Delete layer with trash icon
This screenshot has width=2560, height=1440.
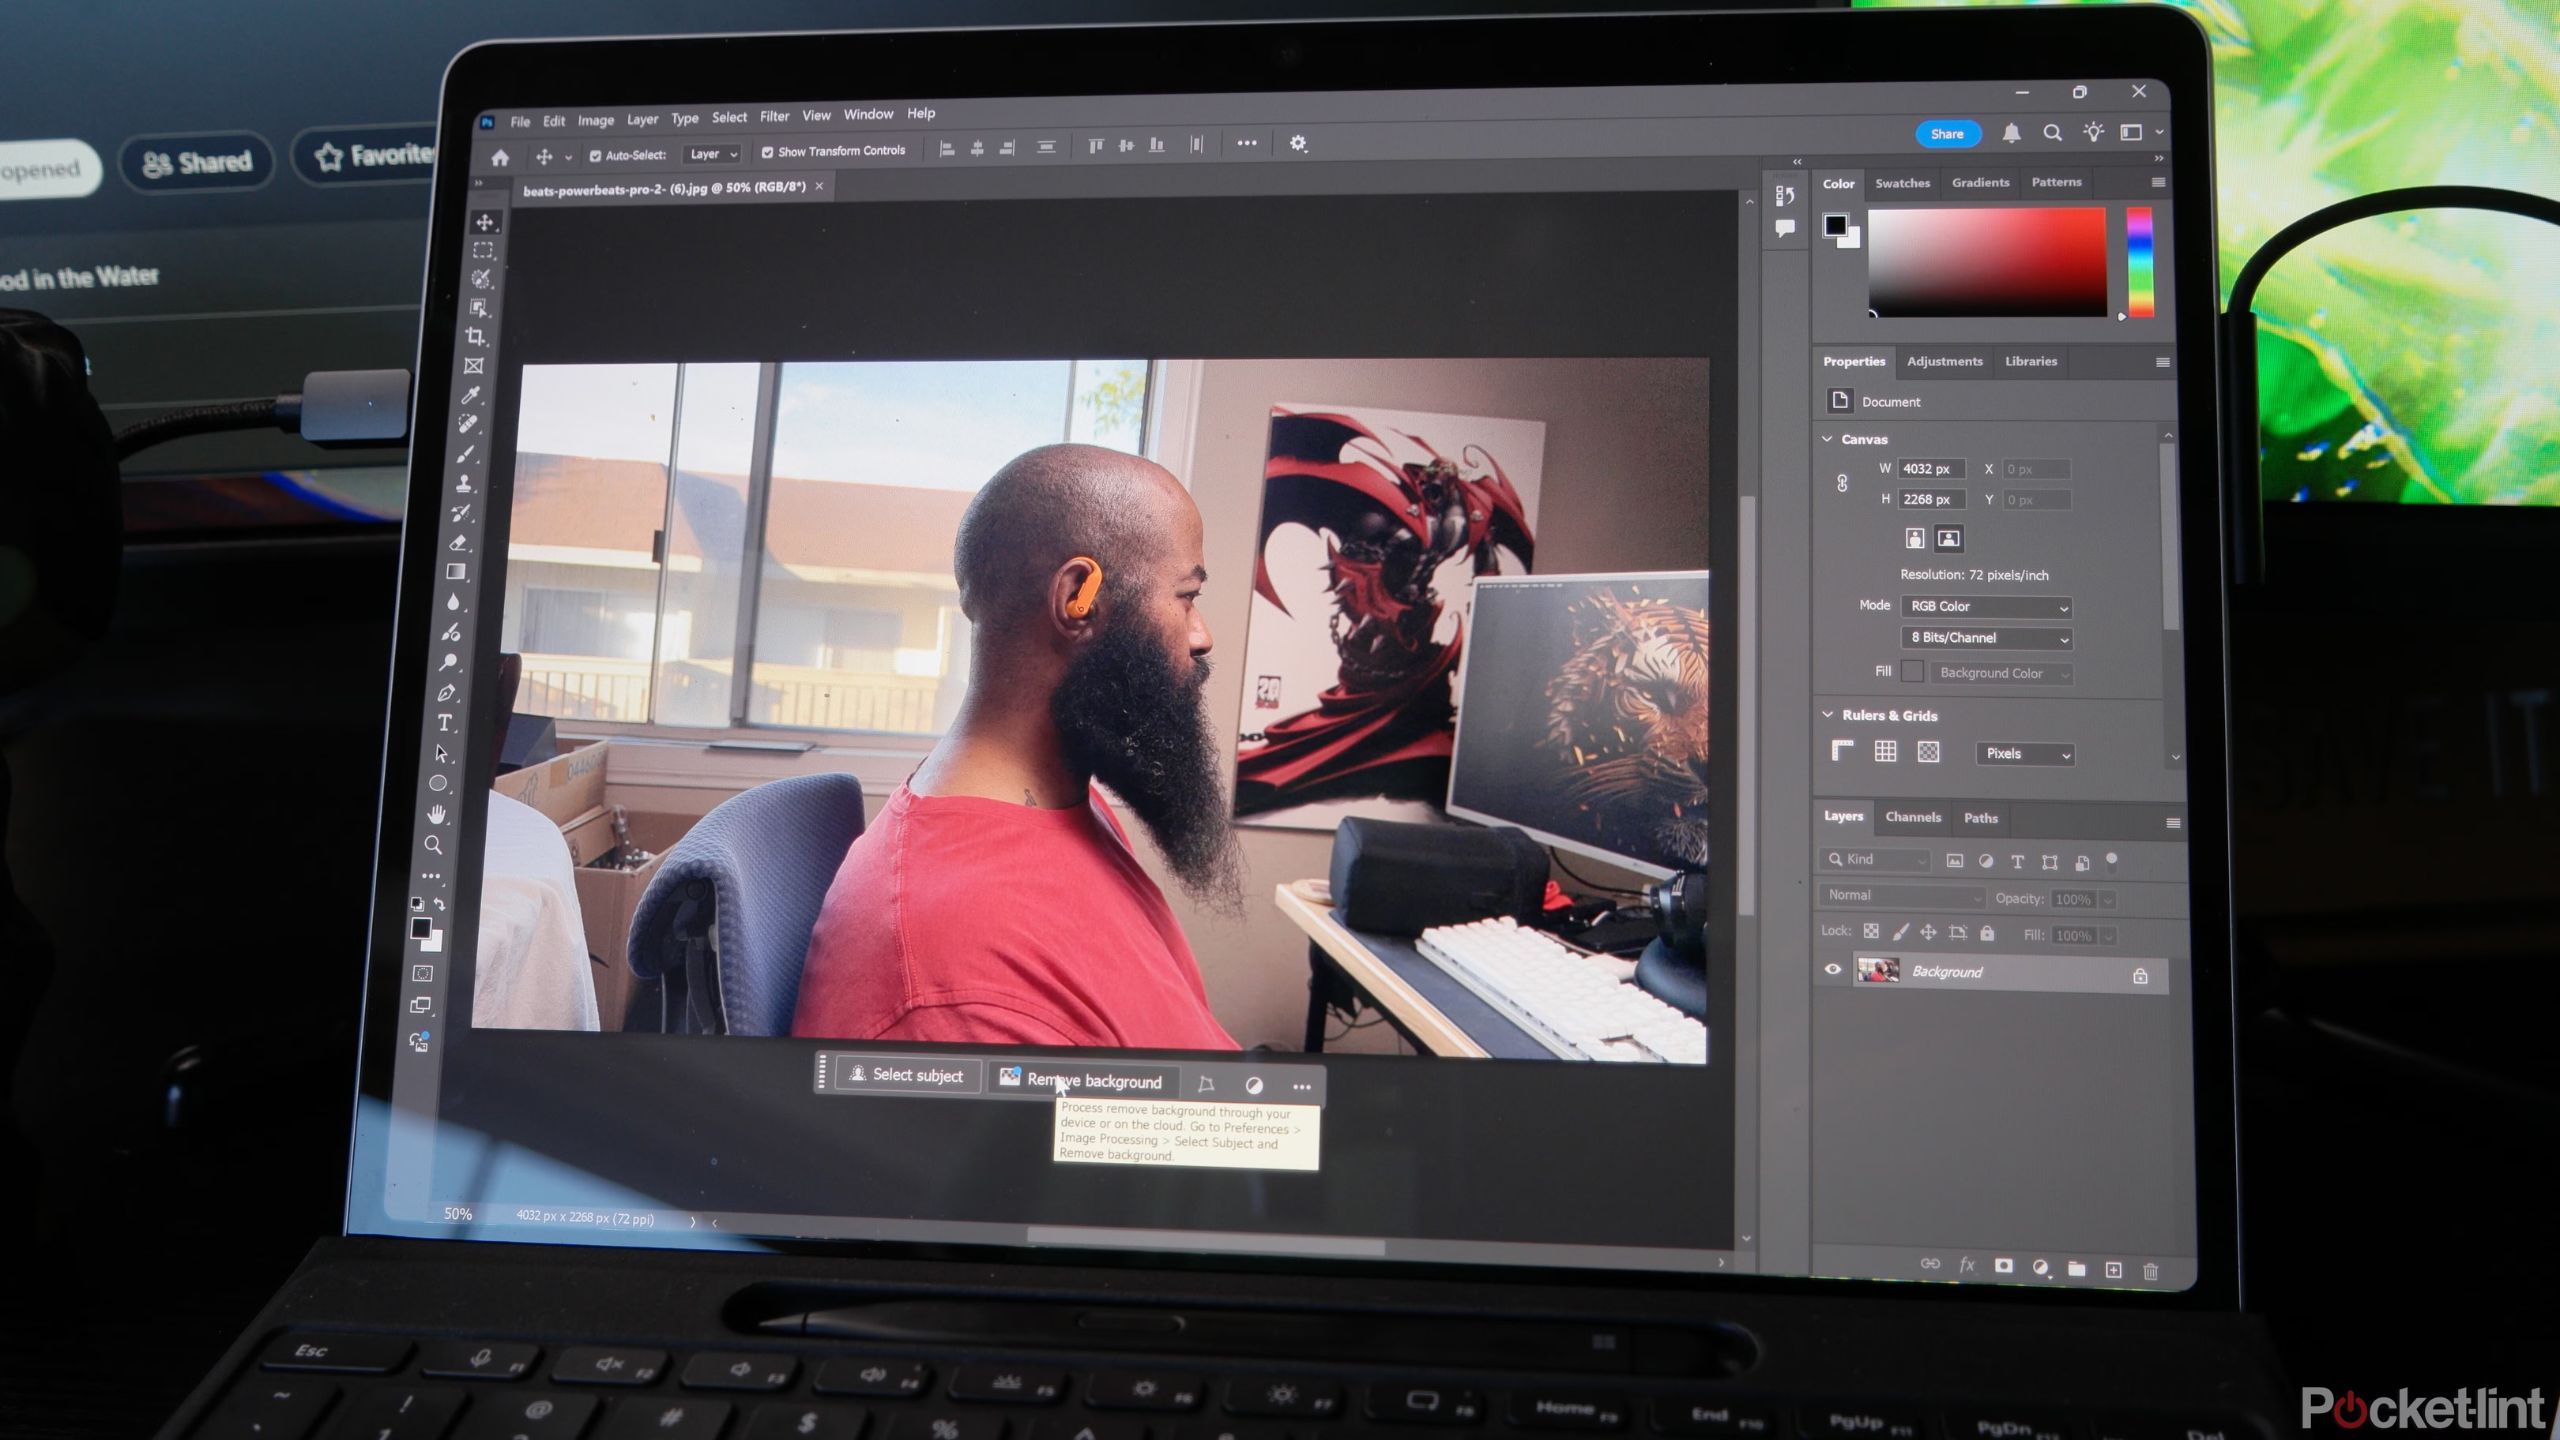point(2151,1270)
